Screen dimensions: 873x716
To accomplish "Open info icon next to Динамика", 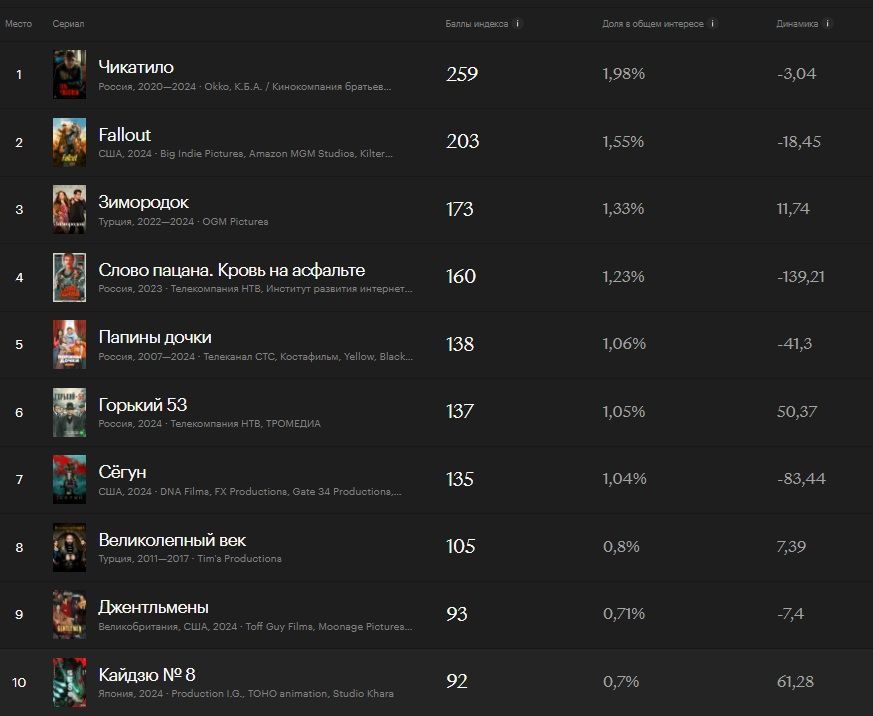I will pos(827,23).
